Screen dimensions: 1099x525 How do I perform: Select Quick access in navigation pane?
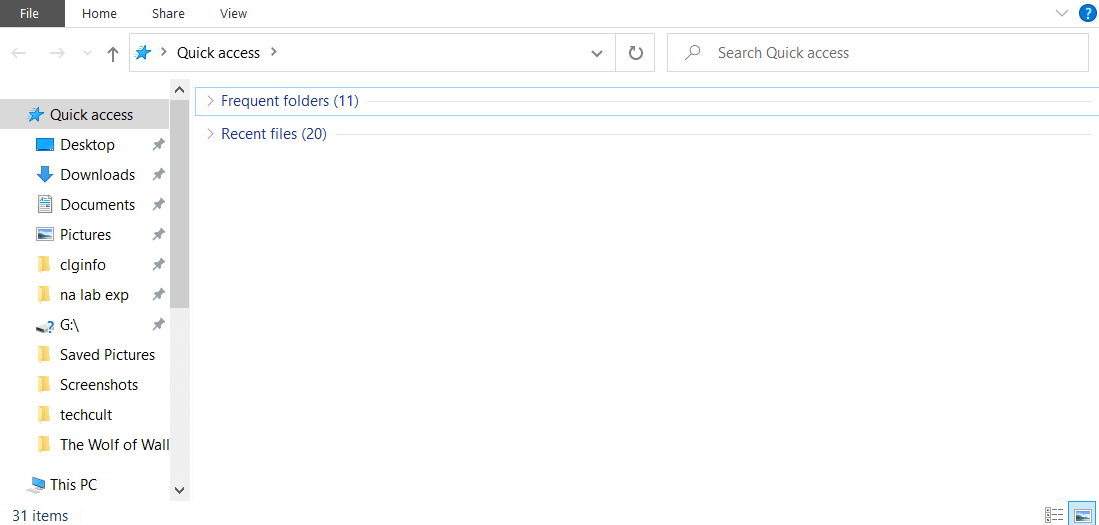pos(84,114)
